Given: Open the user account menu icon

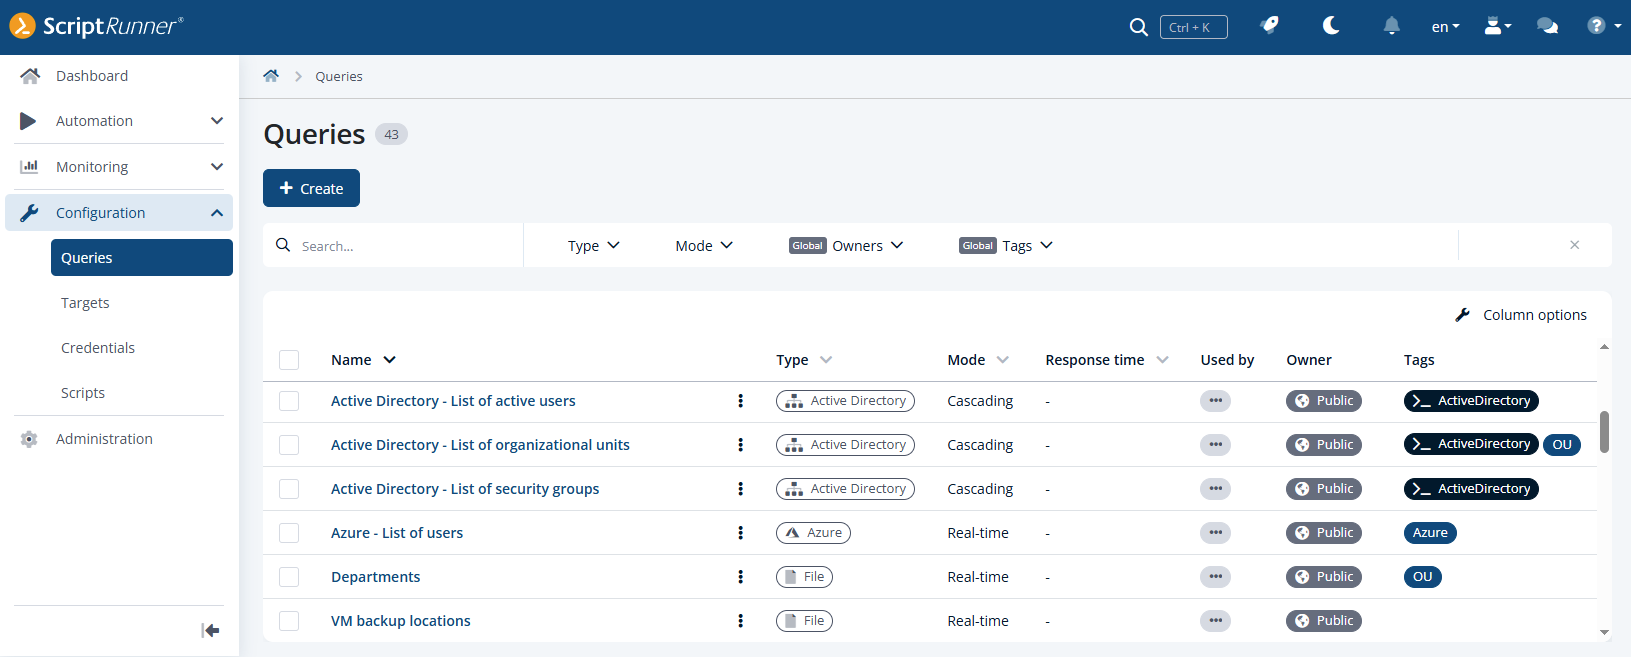Looking at the screenshot, I should 1497,26.
